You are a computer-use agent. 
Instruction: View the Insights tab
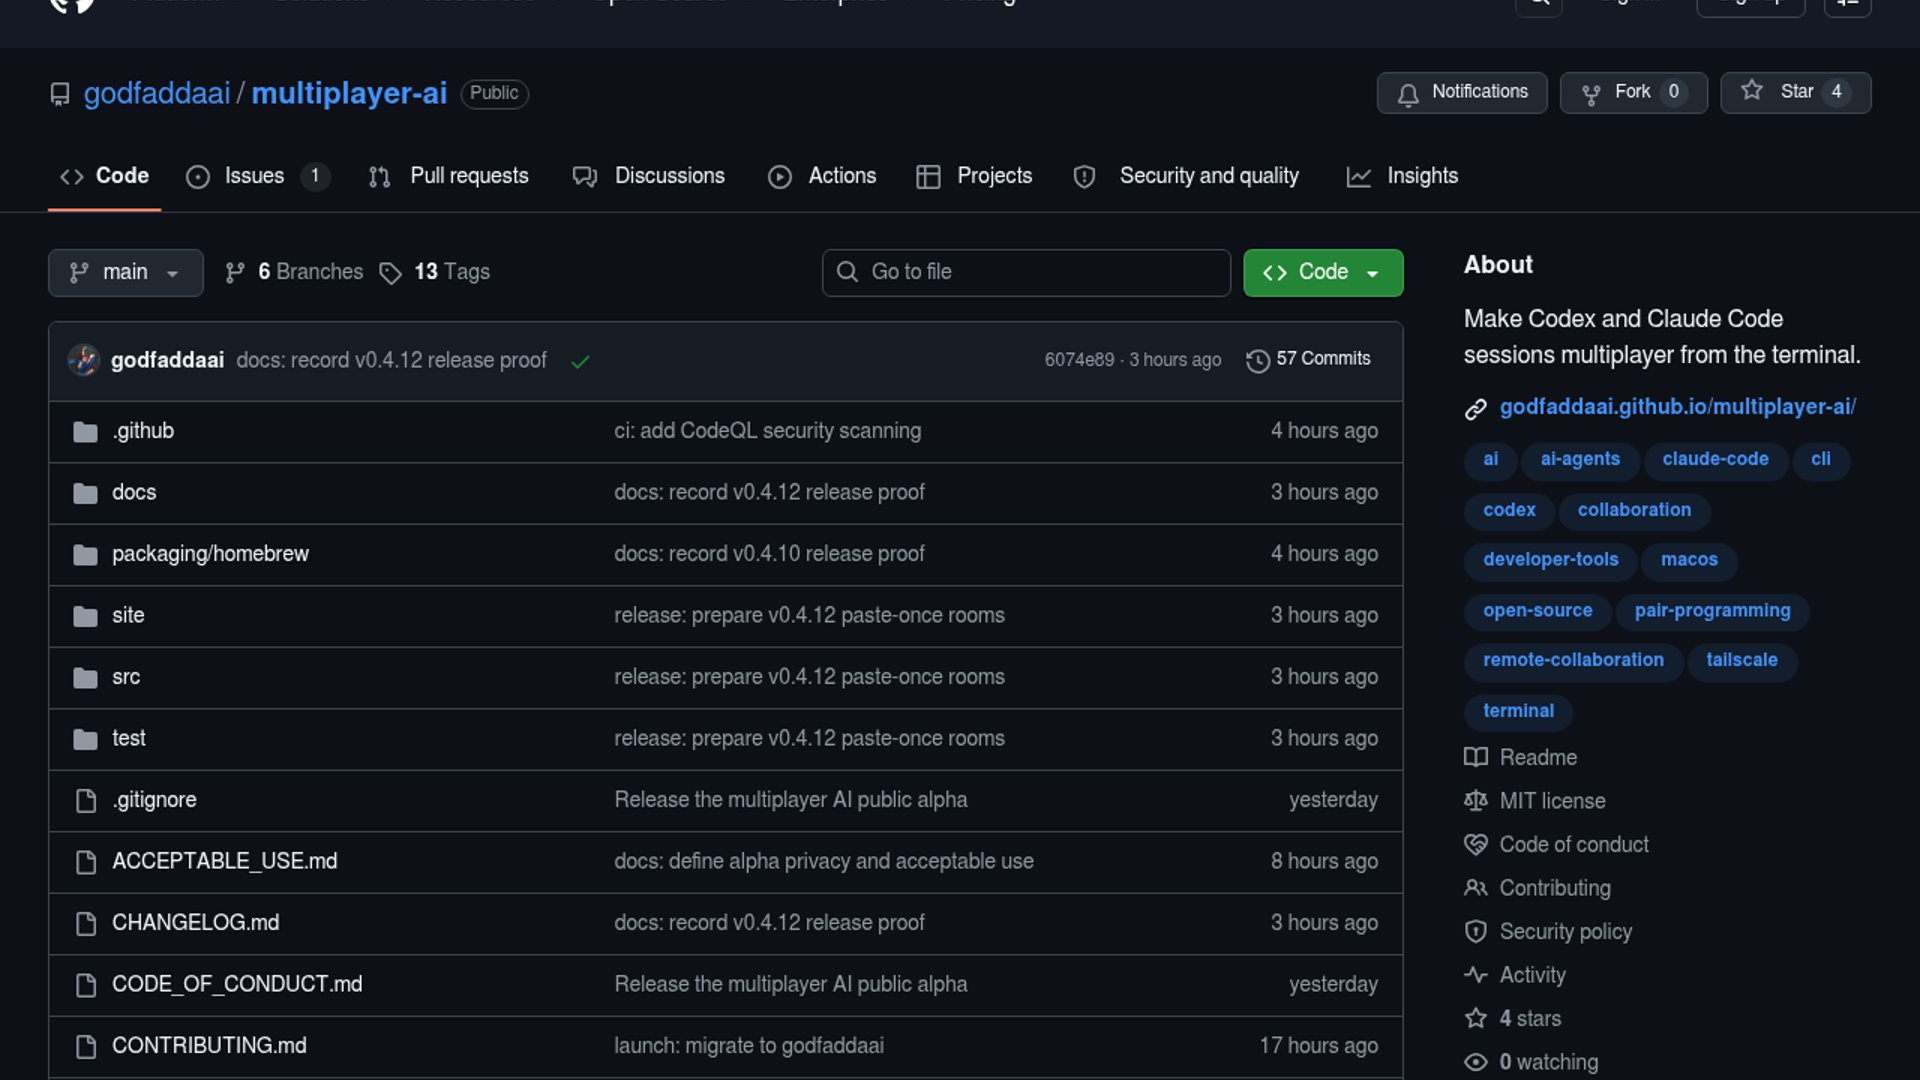click(x=1402, y=176)
